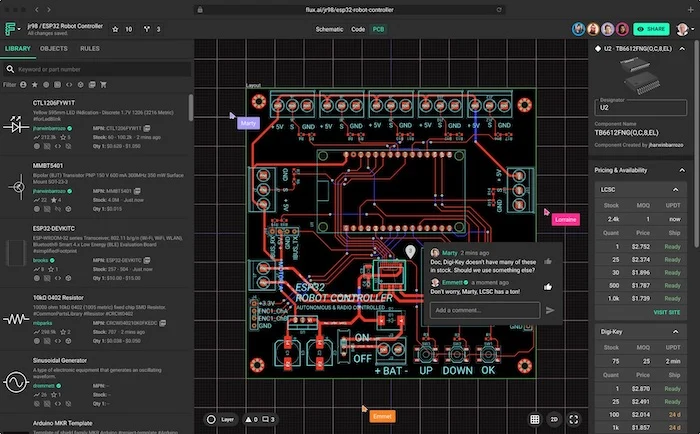Viewport: 700px width, 434px height.
Task: Open the brooks author link under ESP32-DEVKITC
Action: click(x=40, y=260)
